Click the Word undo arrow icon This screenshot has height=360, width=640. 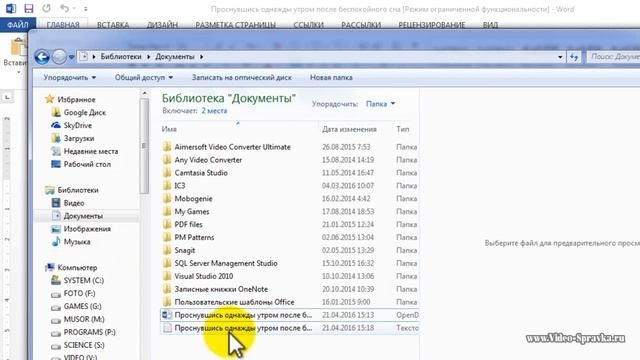64,8
